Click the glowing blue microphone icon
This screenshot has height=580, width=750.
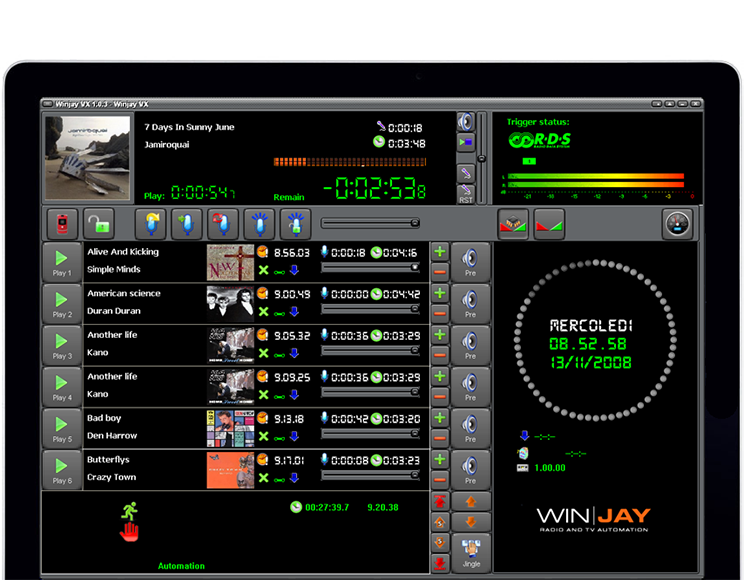click(x=259, y=223)
